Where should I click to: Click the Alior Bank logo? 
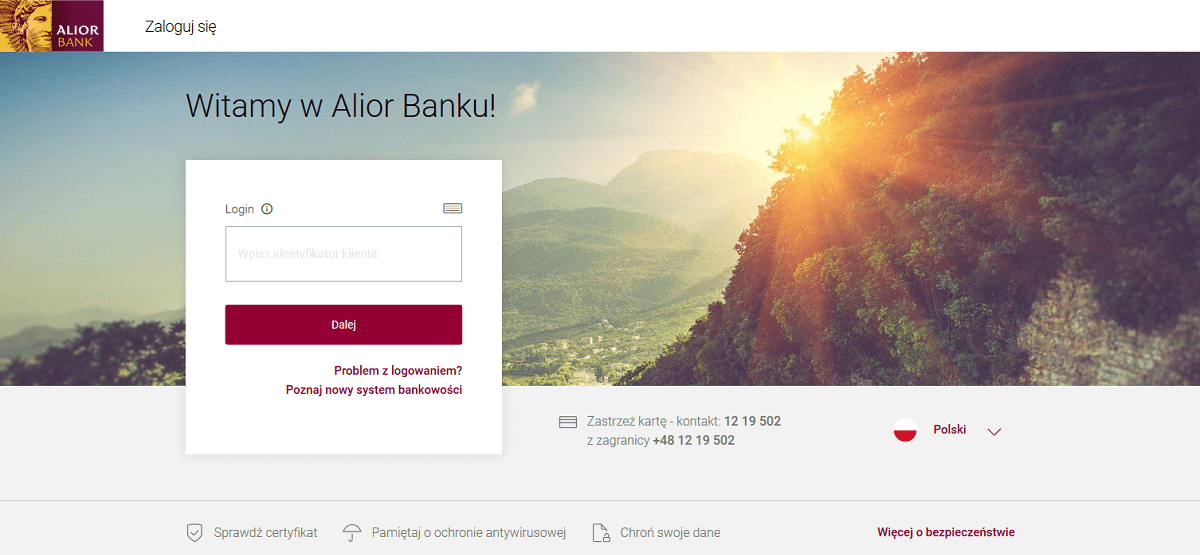coord(51,26)
